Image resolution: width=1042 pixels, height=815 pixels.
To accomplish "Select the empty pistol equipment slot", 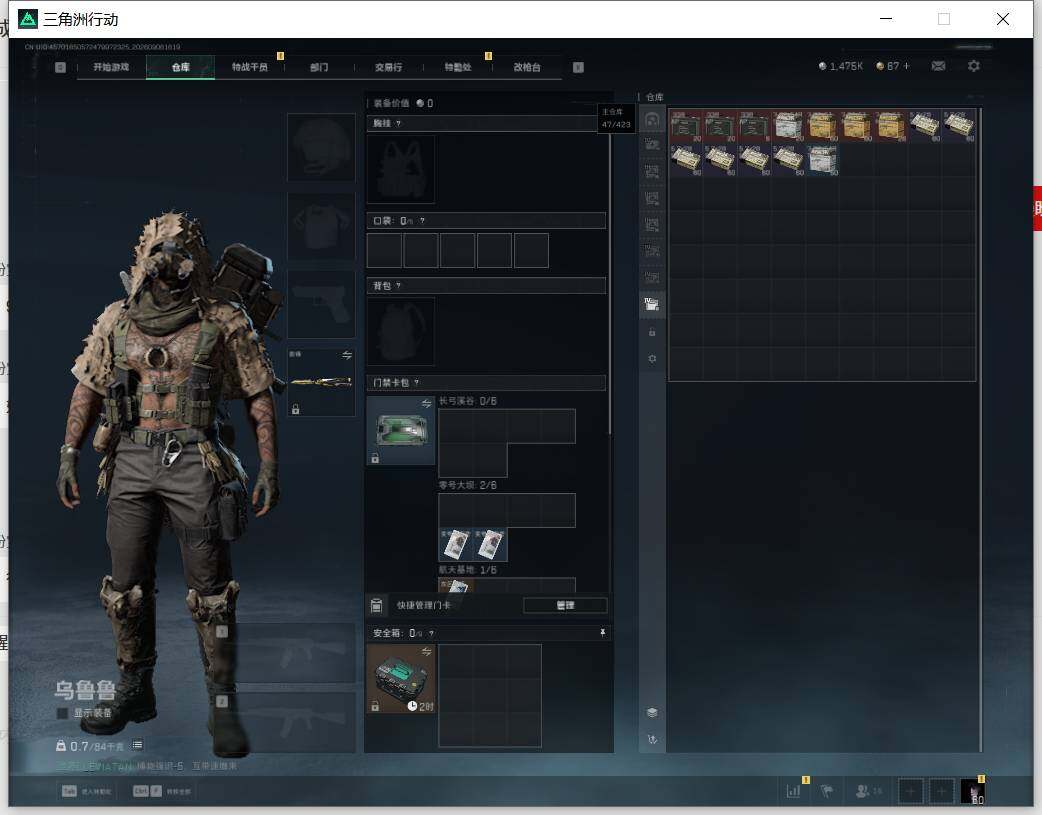I will pos(321,304).
